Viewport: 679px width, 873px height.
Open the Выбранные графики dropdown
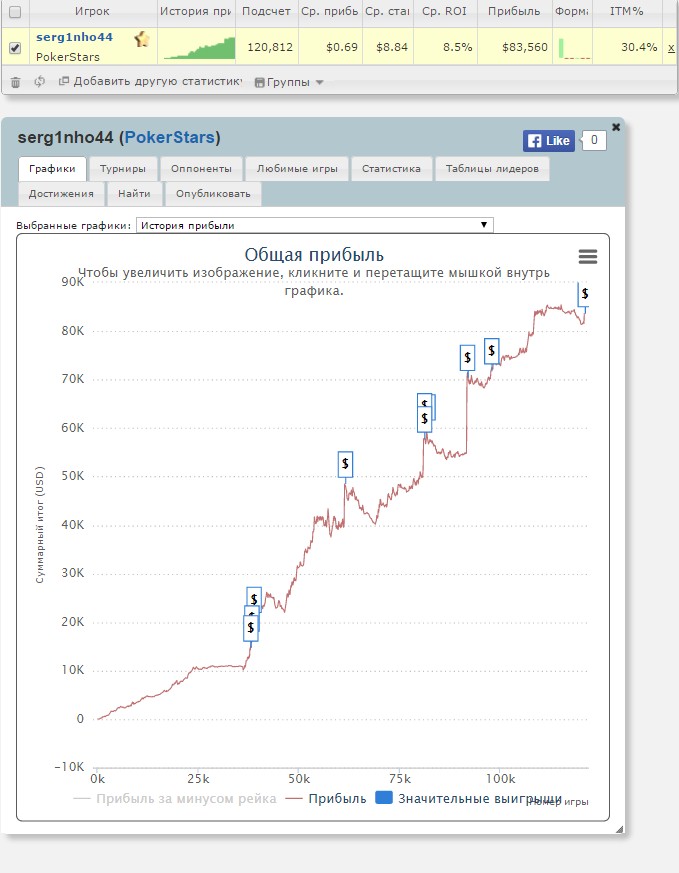314,225
